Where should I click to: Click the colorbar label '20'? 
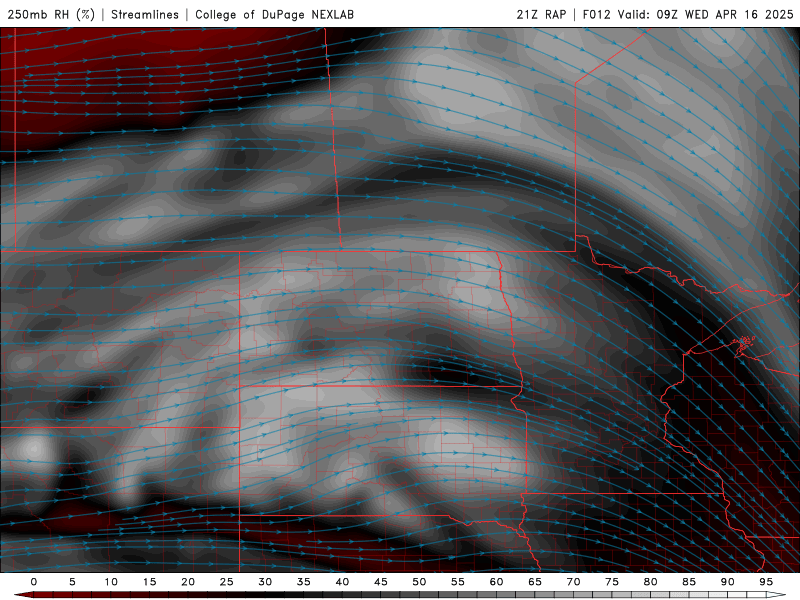click(188, 582)
